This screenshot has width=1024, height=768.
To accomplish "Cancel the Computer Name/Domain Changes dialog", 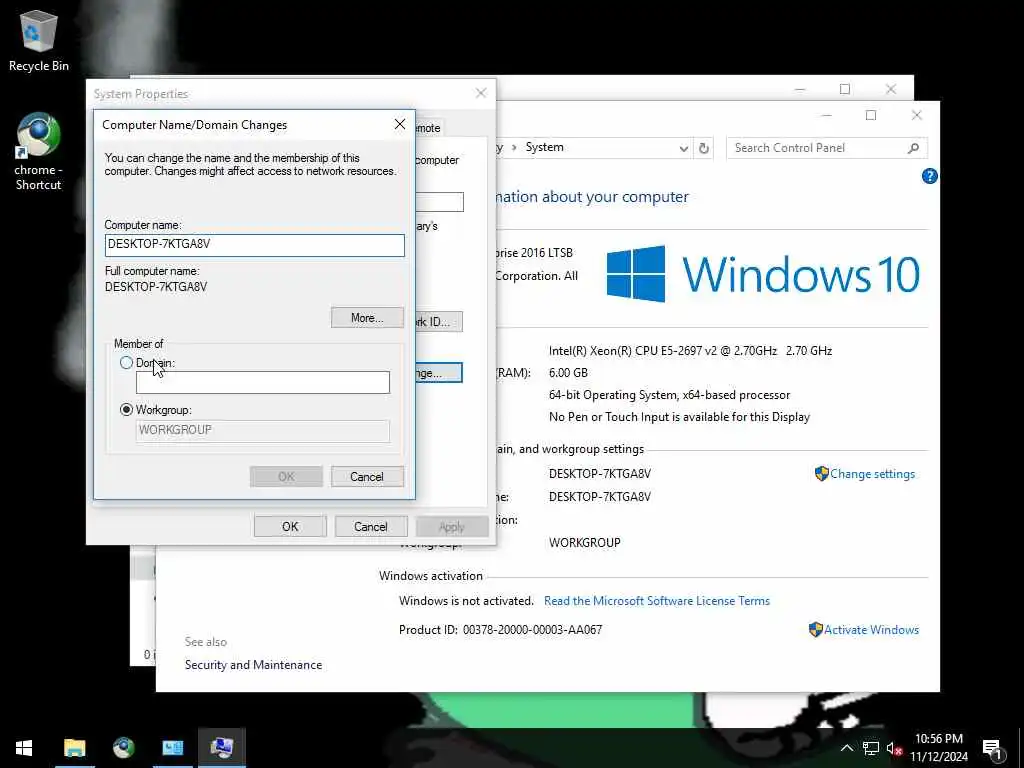I will (x=367, y=477).
